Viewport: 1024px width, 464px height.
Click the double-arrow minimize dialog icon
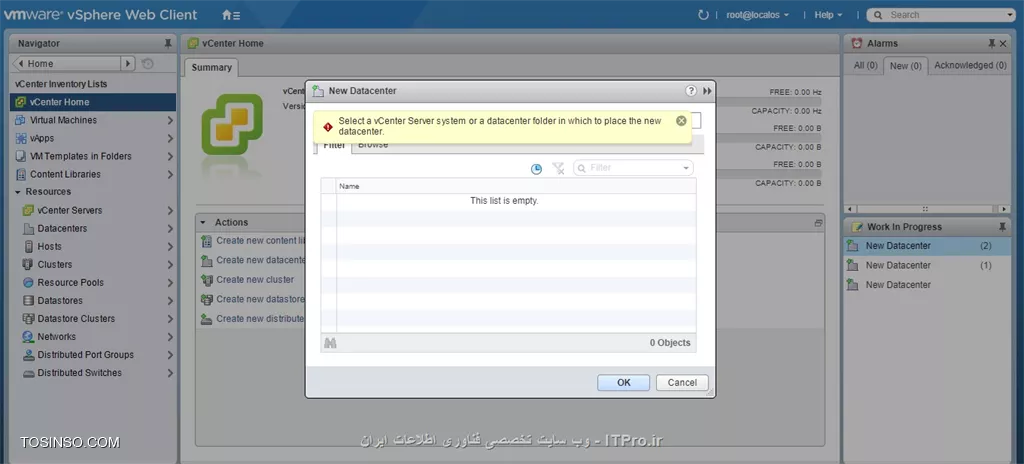pyautogui.click(x=707, y=91)
